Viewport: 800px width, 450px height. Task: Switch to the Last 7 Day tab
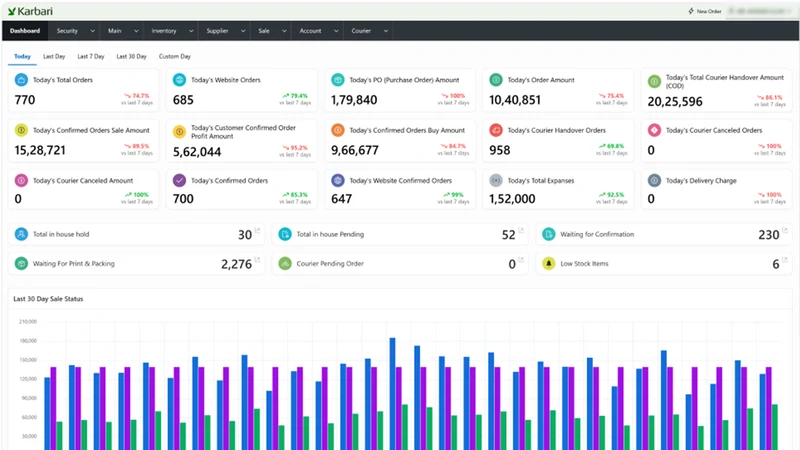pos(91,56)
